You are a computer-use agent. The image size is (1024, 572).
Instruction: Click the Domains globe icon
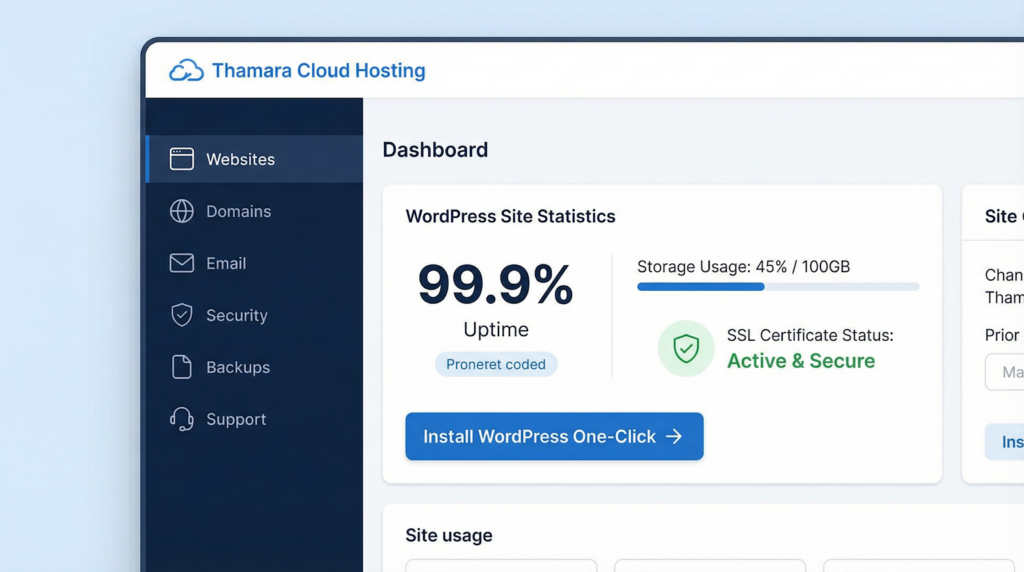(182, 211)
